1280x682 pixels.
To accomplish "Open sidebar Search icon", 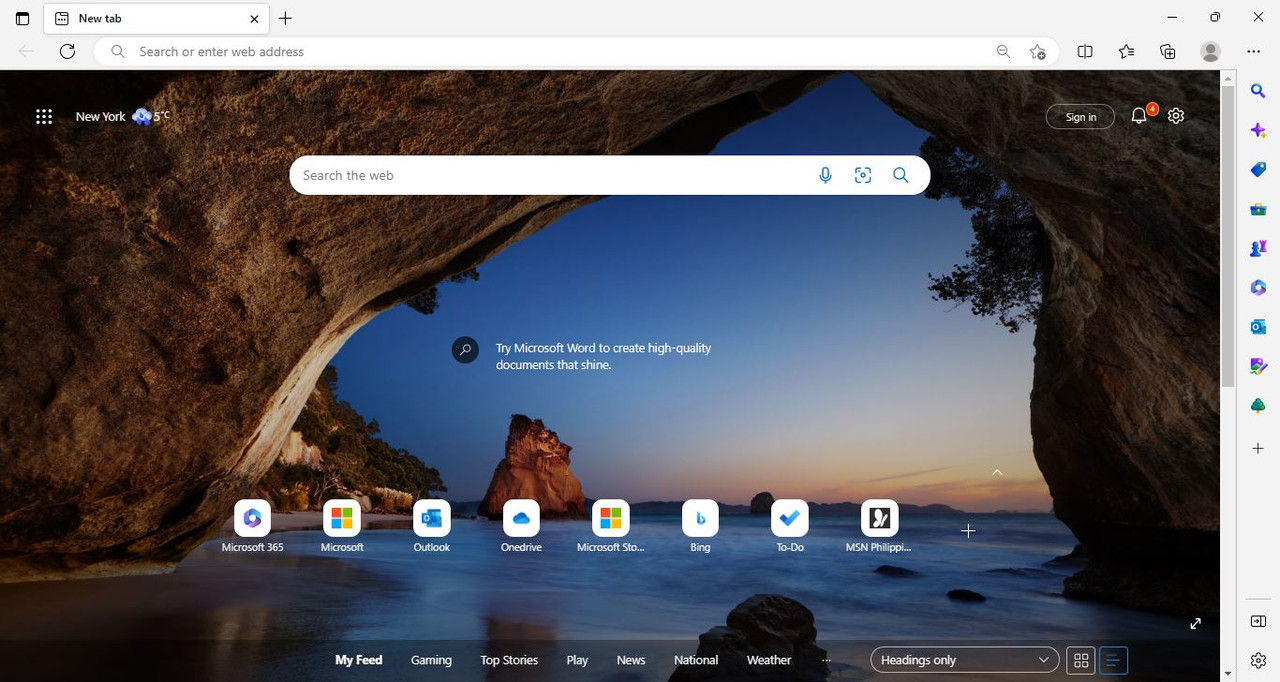I will (x=1258, y=91).
